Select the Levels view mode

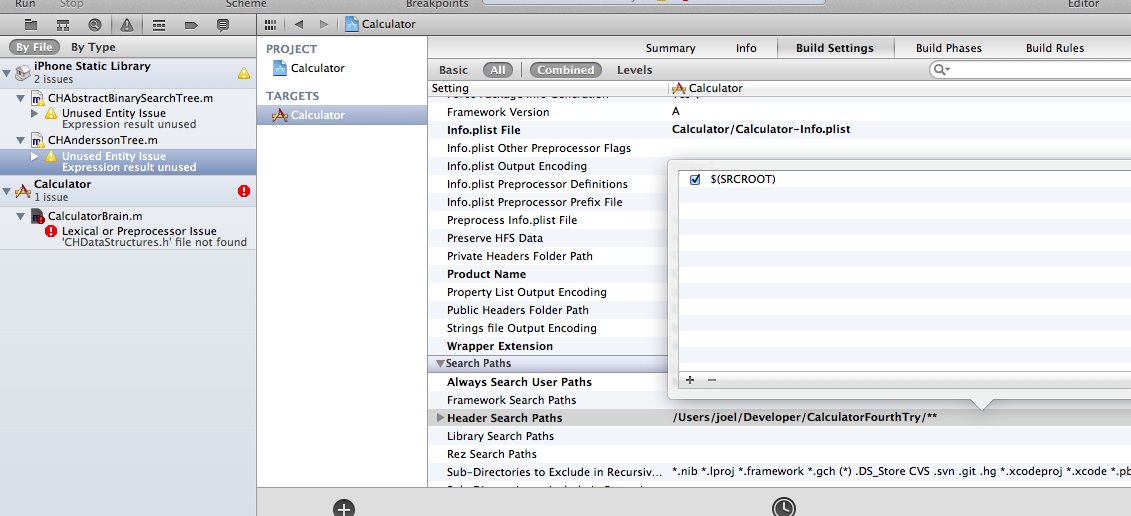tap(635, 70)
